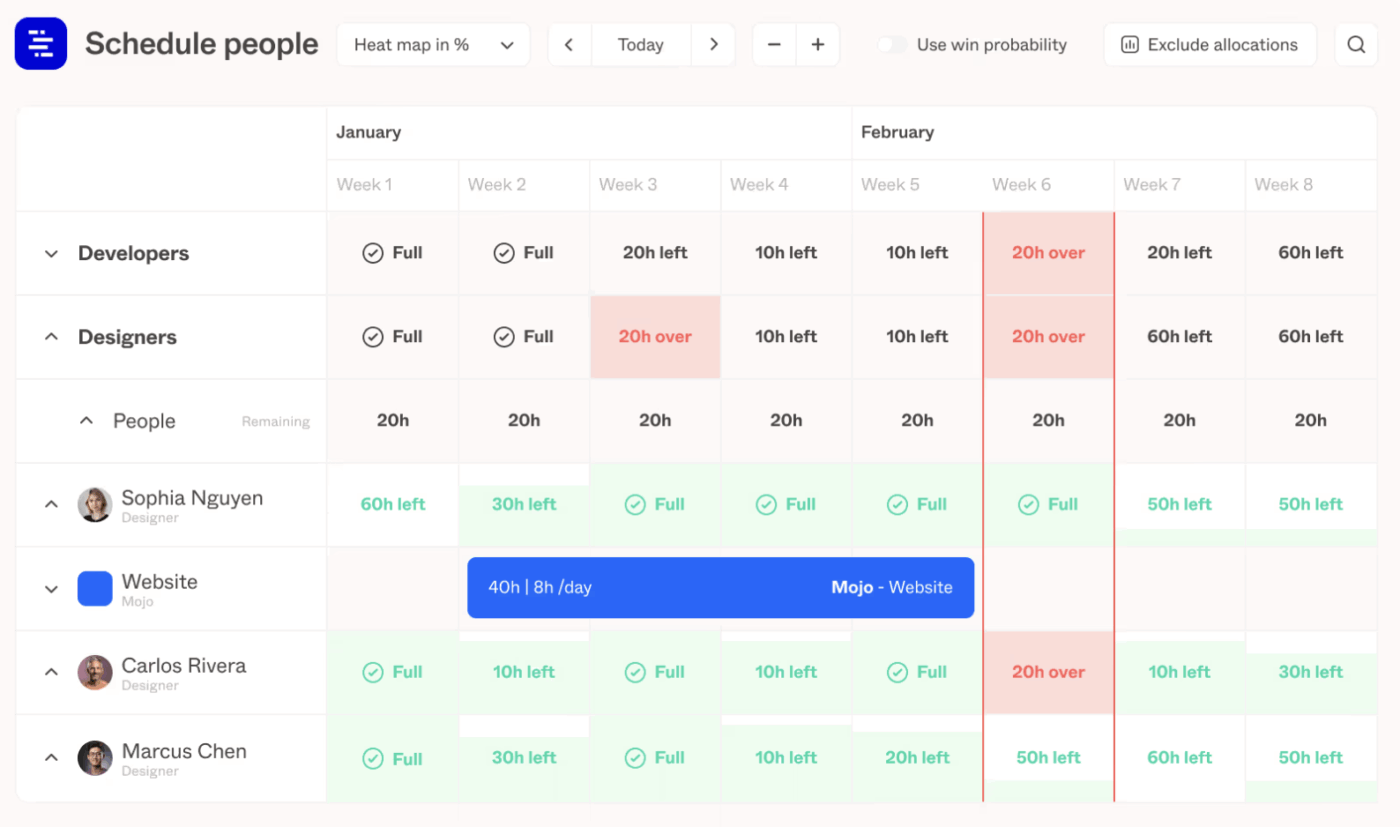1400x827 pixels.
Task: Collapse the People section chevron
Action: click(87, 421)
